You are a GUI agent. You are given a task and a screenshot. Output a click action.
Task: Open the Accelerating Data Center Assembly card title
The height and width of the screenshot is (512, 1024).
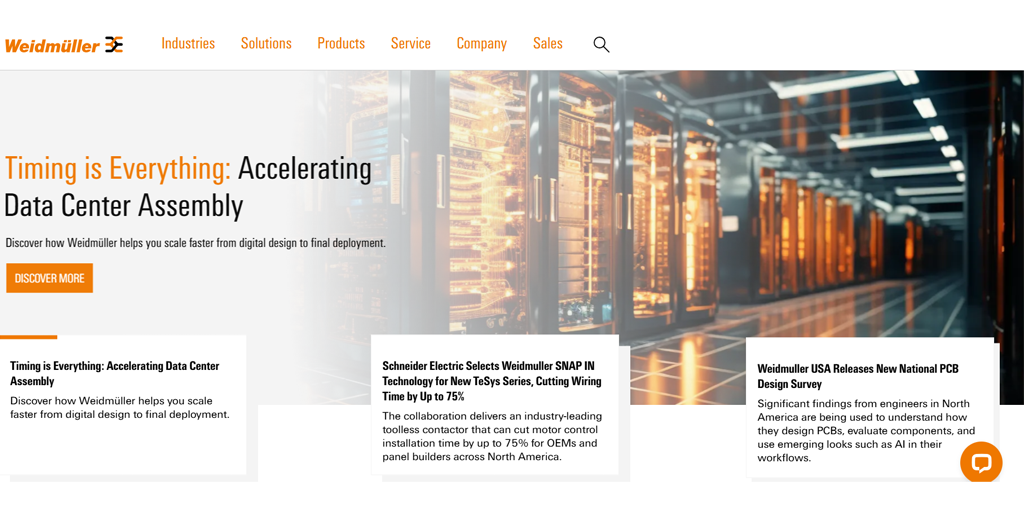[114, 374]
